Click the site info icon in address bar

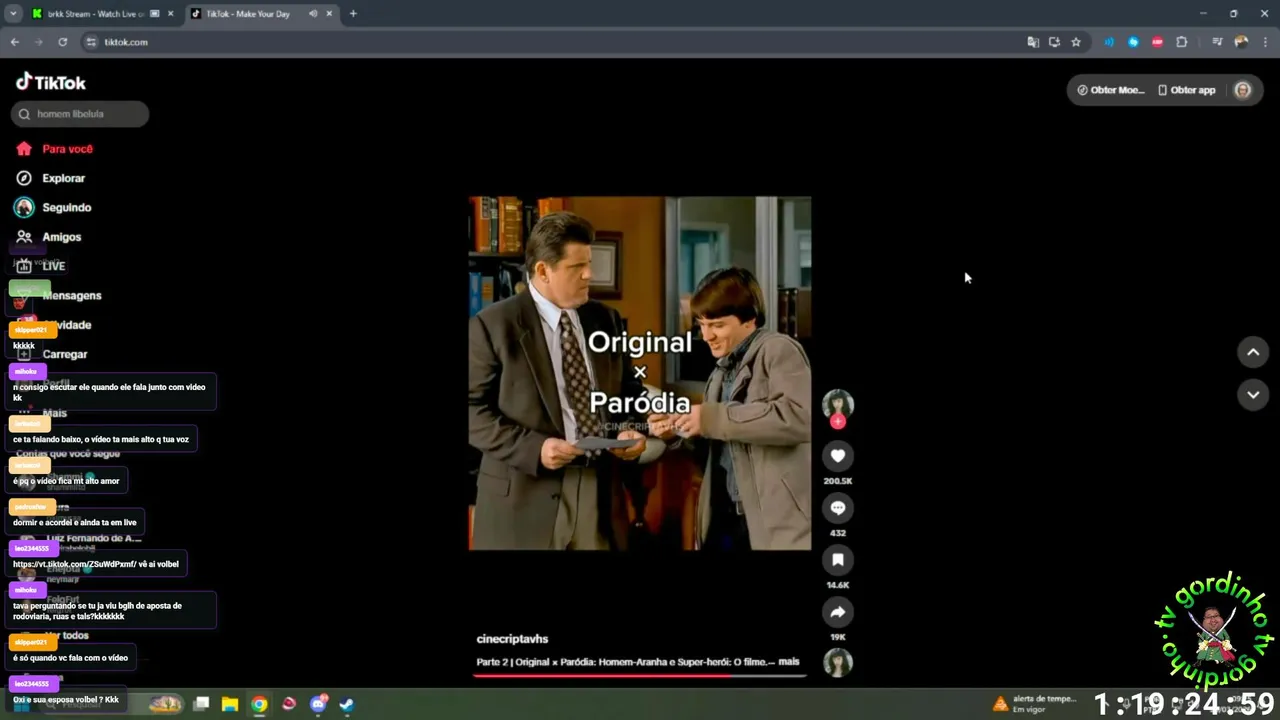(91, 42)
